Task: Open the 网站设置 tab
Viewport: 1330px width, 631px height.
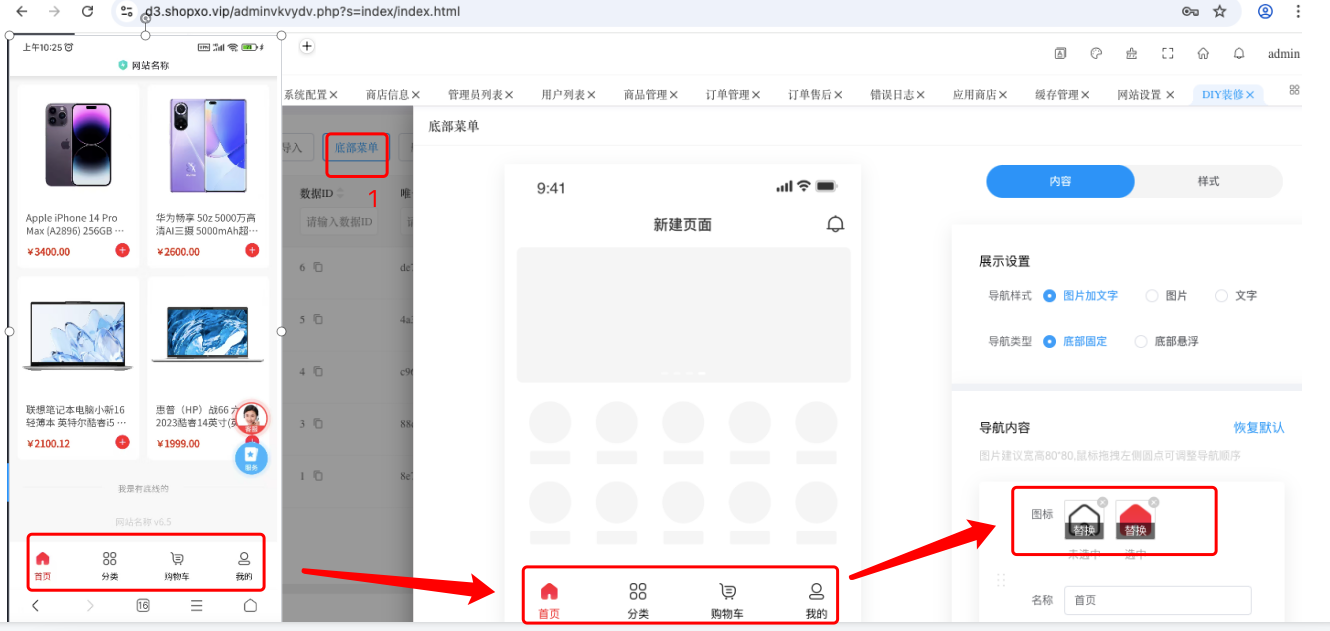Action: (x=1139, y=95)
